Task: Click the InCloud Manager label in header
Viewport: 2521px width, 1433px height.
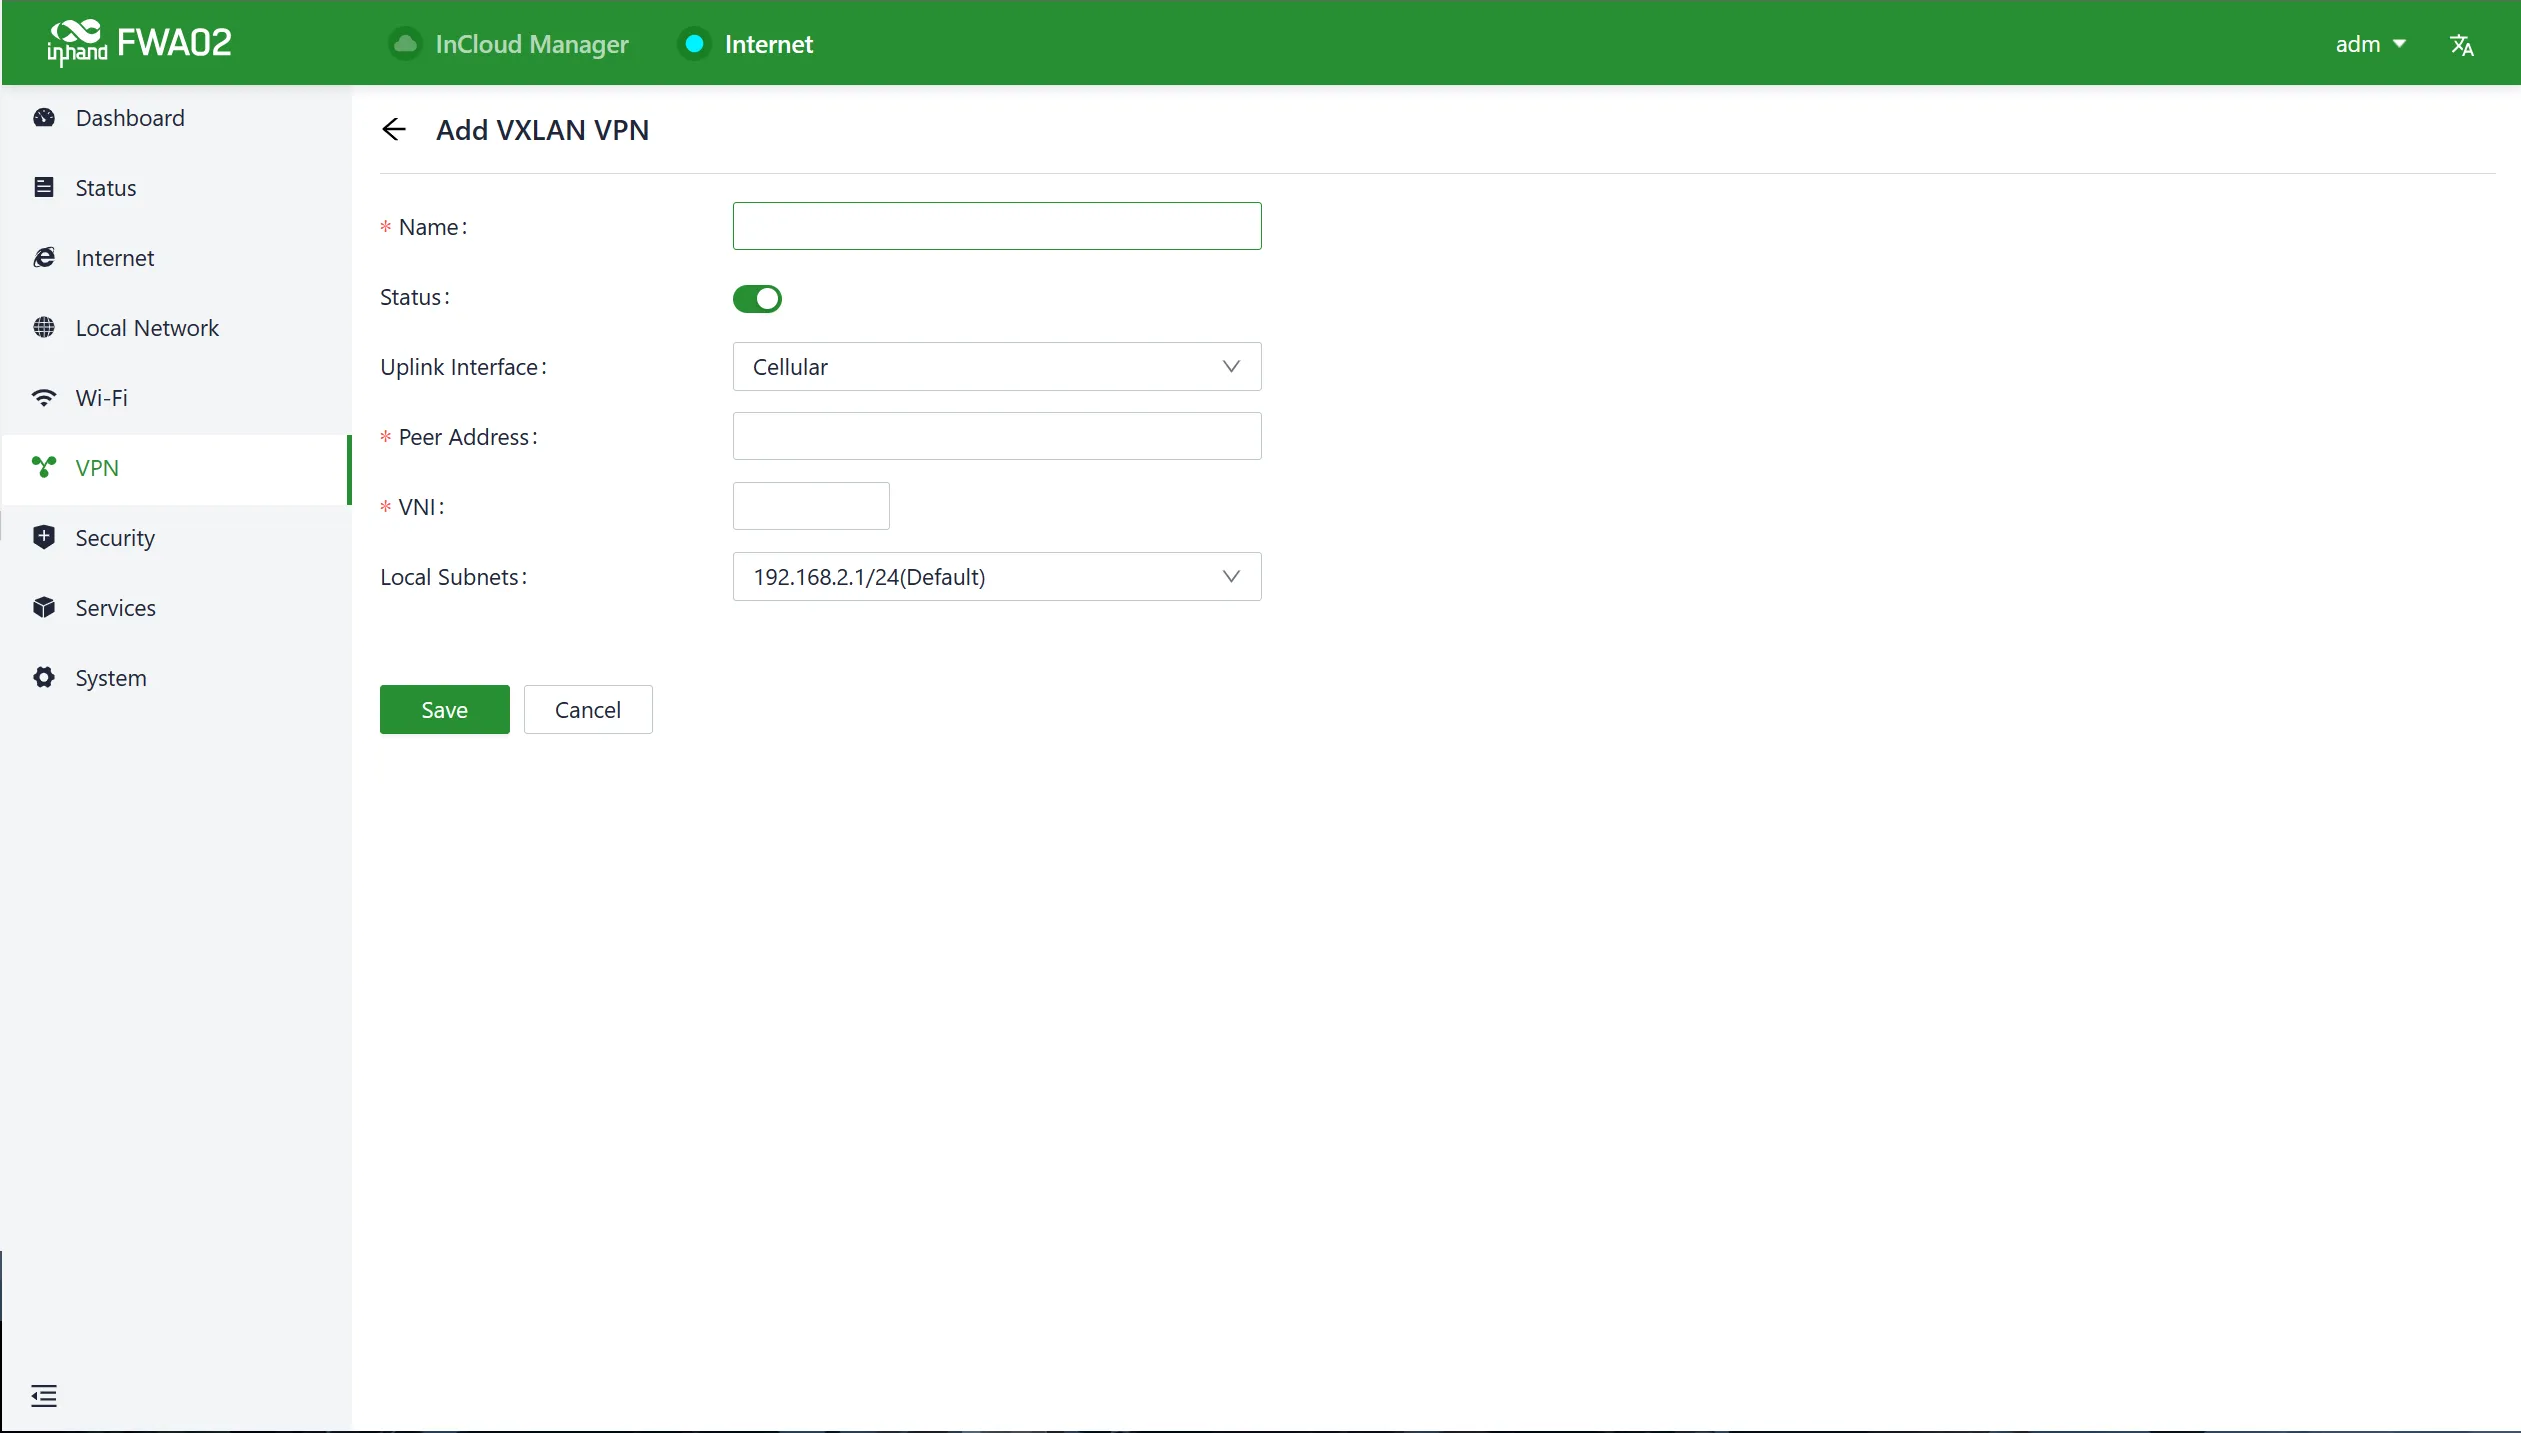Action: pos(532,44)
